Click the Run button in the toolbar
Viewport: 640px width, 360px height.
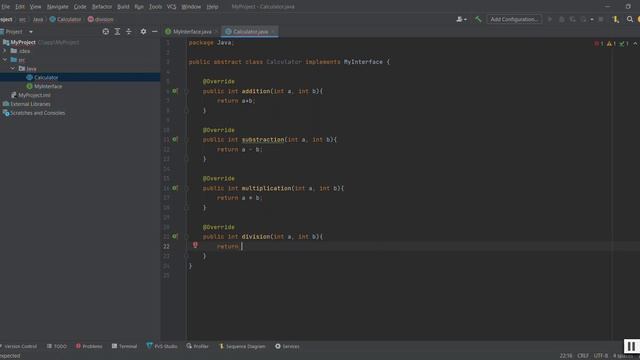(550, 19)
